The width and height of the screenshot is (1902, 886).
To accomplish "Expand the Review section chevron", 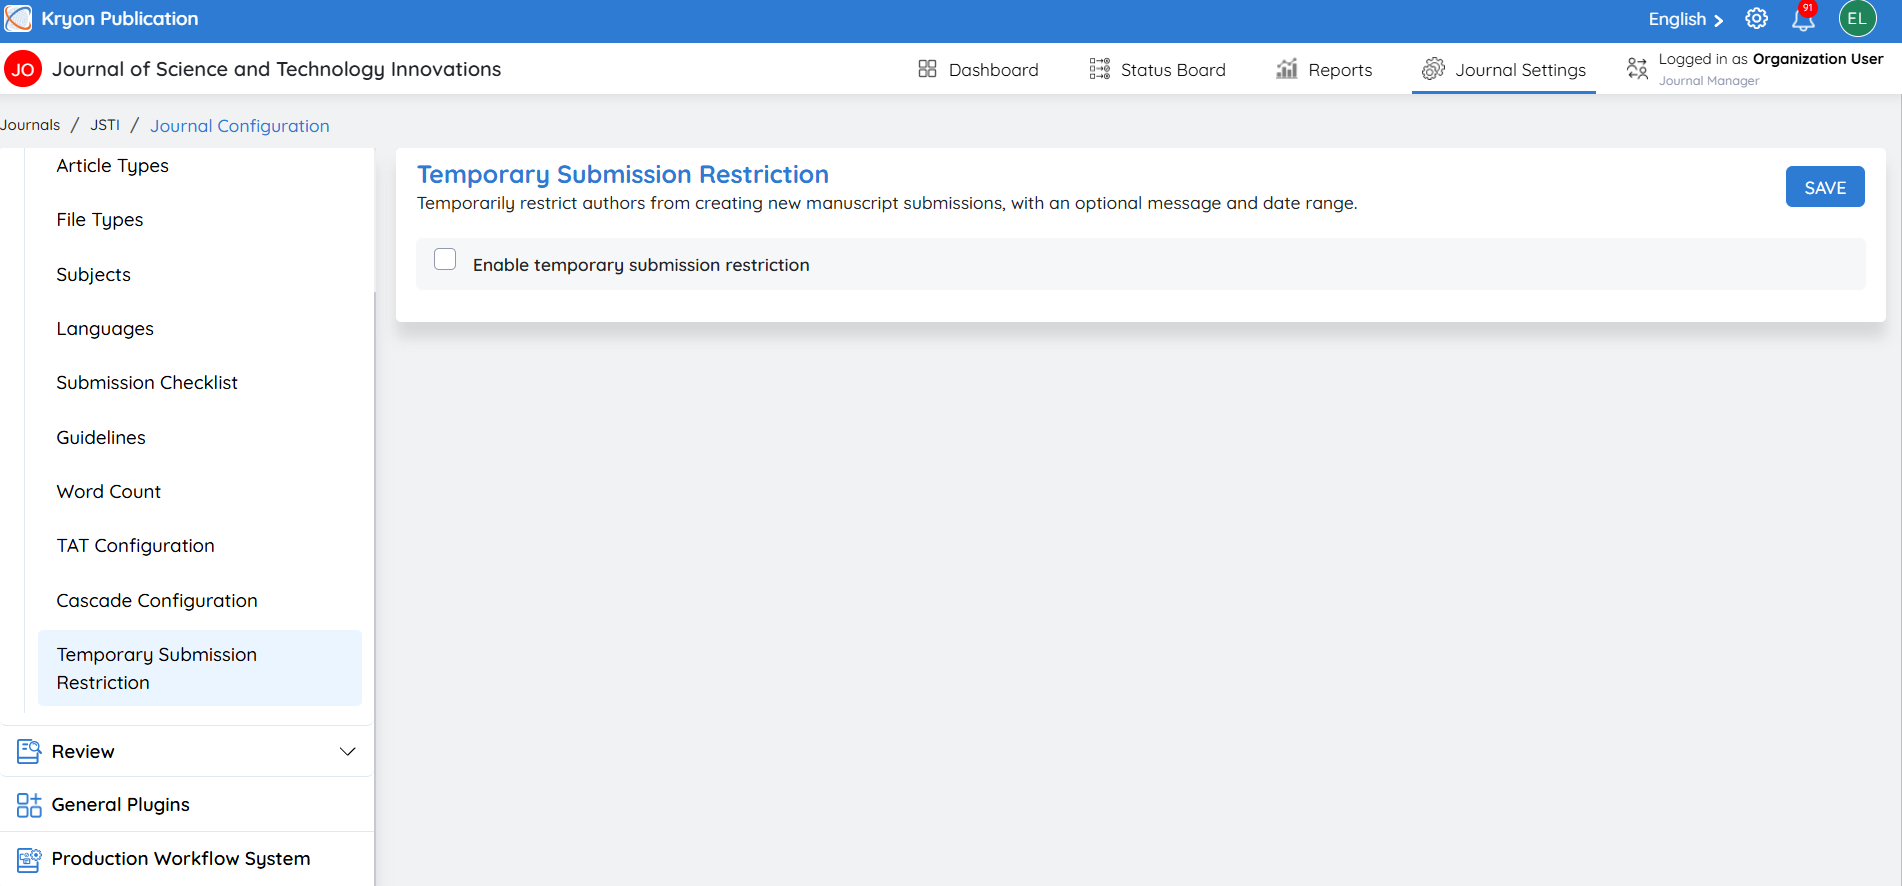I will (x=347, y=751).
